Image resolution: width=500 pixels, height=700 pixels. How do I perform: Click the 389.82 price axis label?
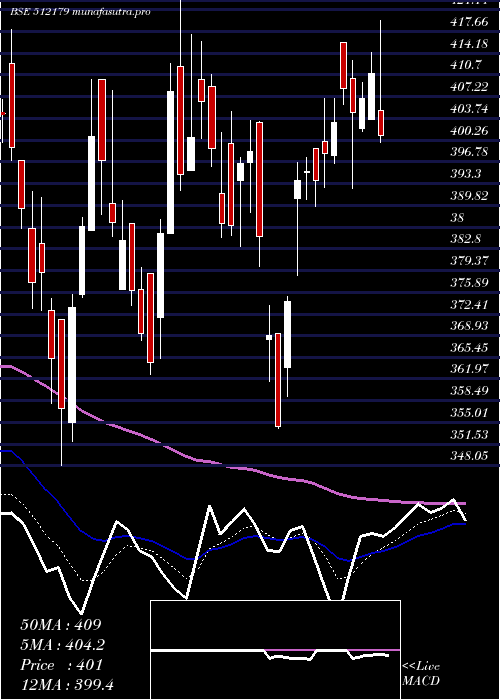[469, 195]
